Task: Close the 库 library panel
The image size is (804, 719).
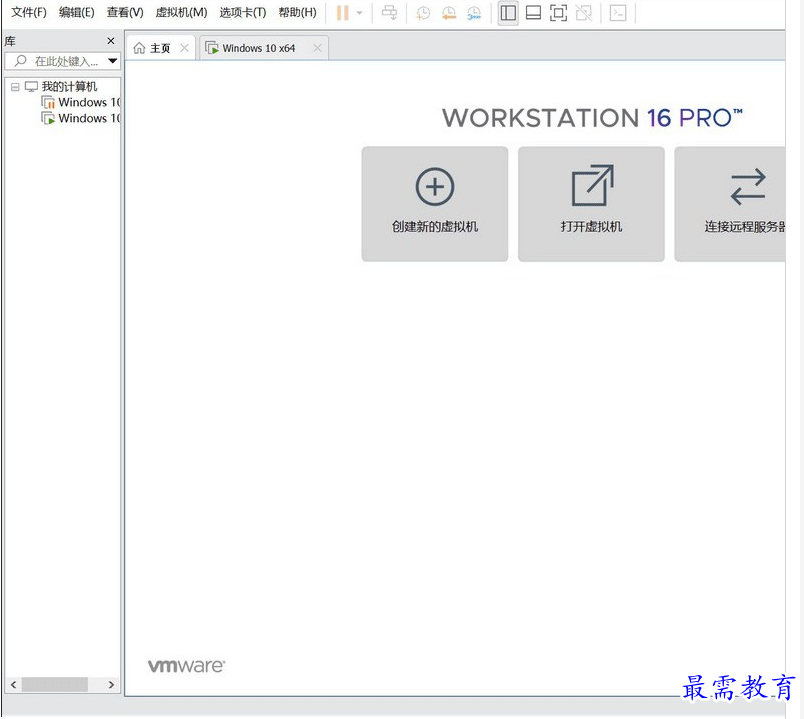Action: (111, 41)
